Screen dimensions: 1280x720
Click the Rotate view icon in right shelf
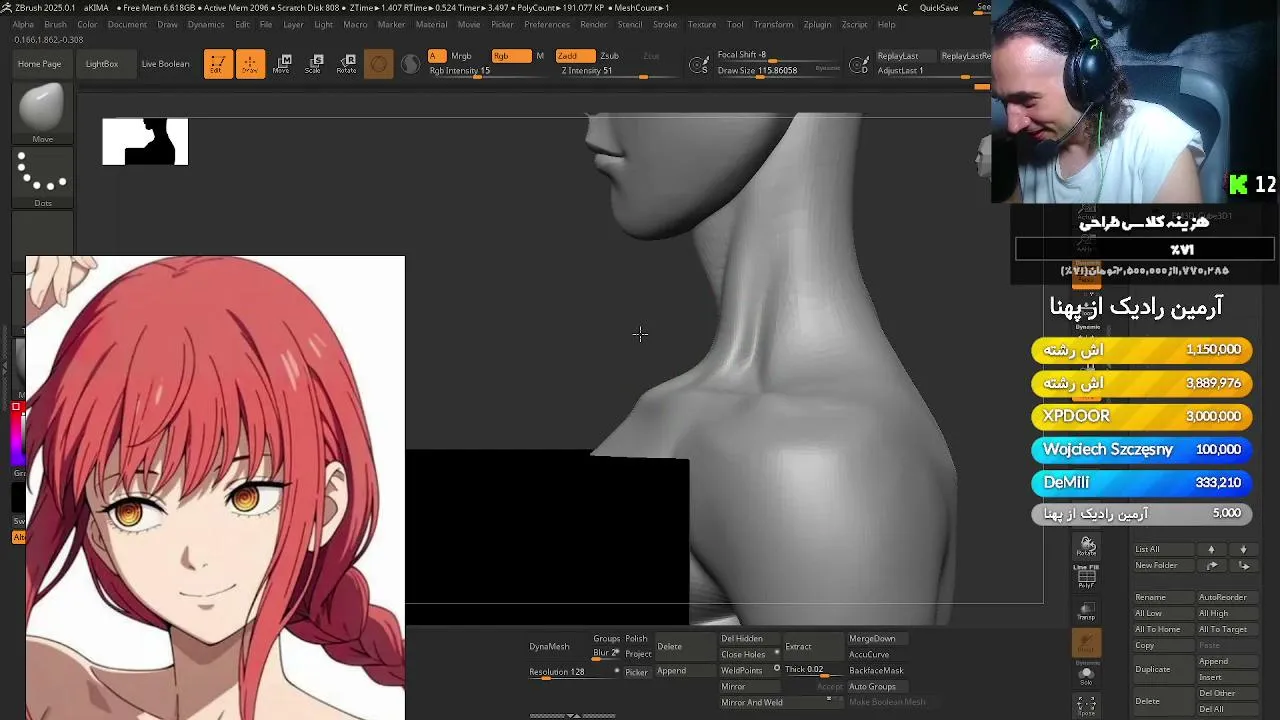pyautogui.click(x=1087, y=546)
